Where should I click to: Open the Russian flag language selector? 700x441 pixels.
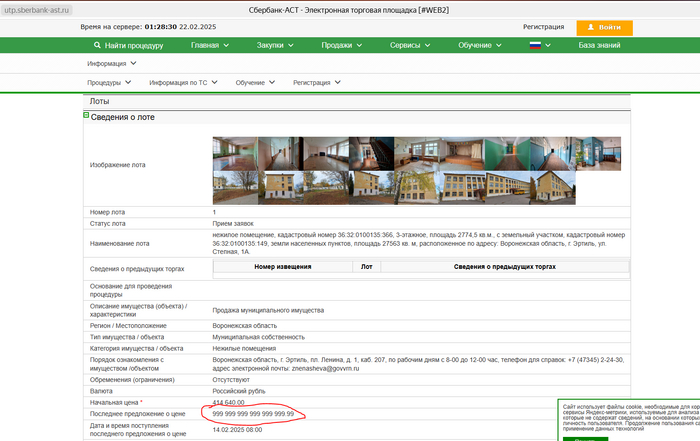[x=540, y=45]
